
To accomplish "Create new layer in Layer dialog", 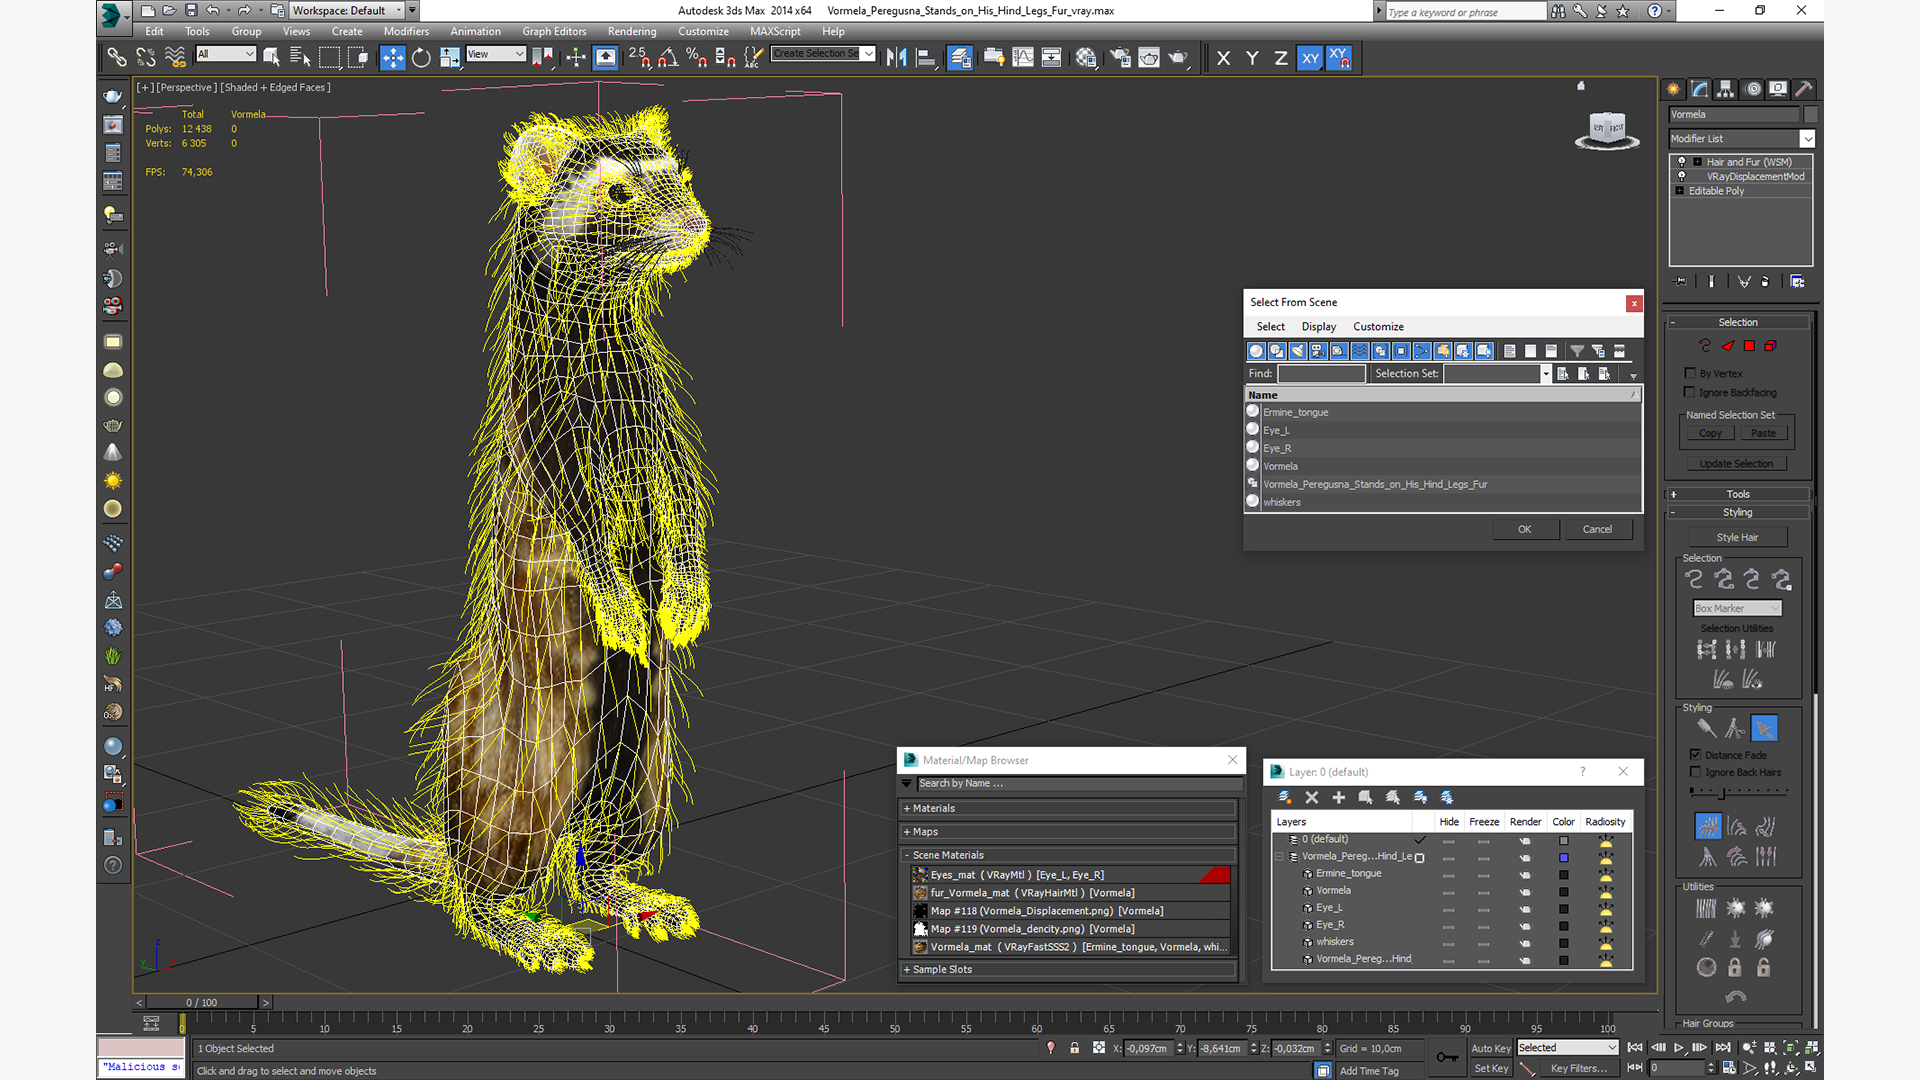I will [x=1285, y=798].
